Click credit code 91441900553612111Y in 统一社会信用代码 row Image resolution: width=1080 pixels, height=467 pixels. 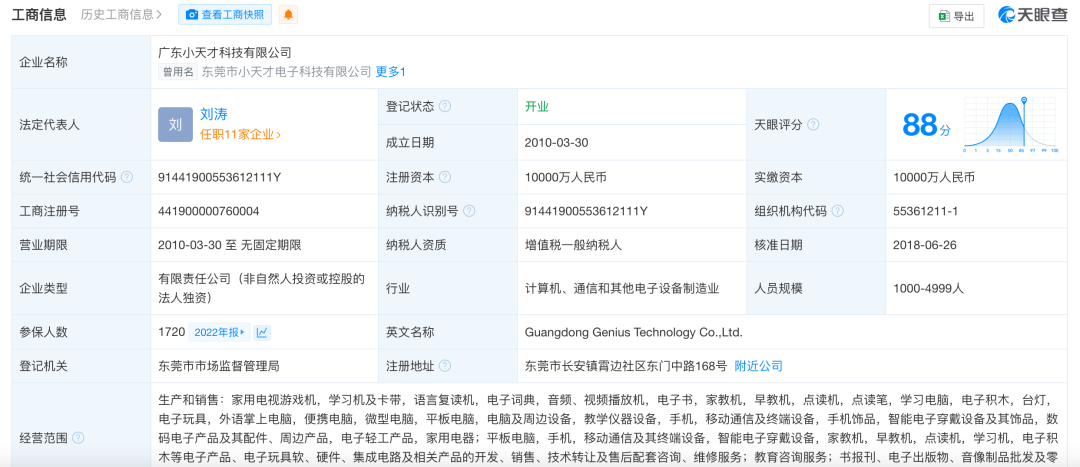[219, 177]
